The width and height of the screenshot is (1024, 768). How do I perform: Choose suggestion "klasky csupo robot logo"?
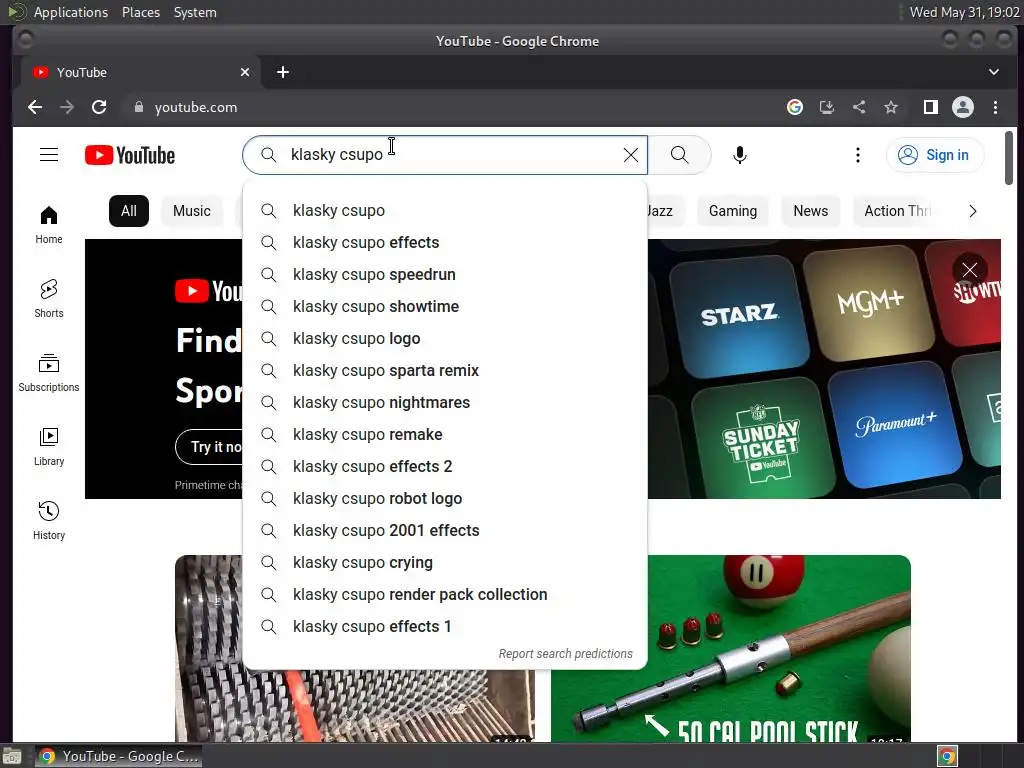click(445, 498)
